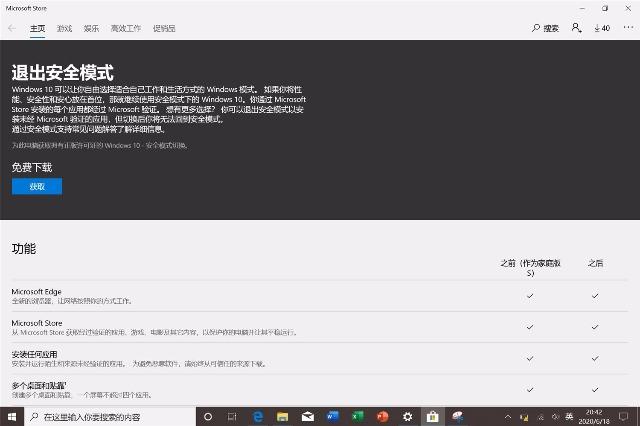Open the Mail app from taskbar
The width and height of the screenshot is (640, 426).
point(308,417)
